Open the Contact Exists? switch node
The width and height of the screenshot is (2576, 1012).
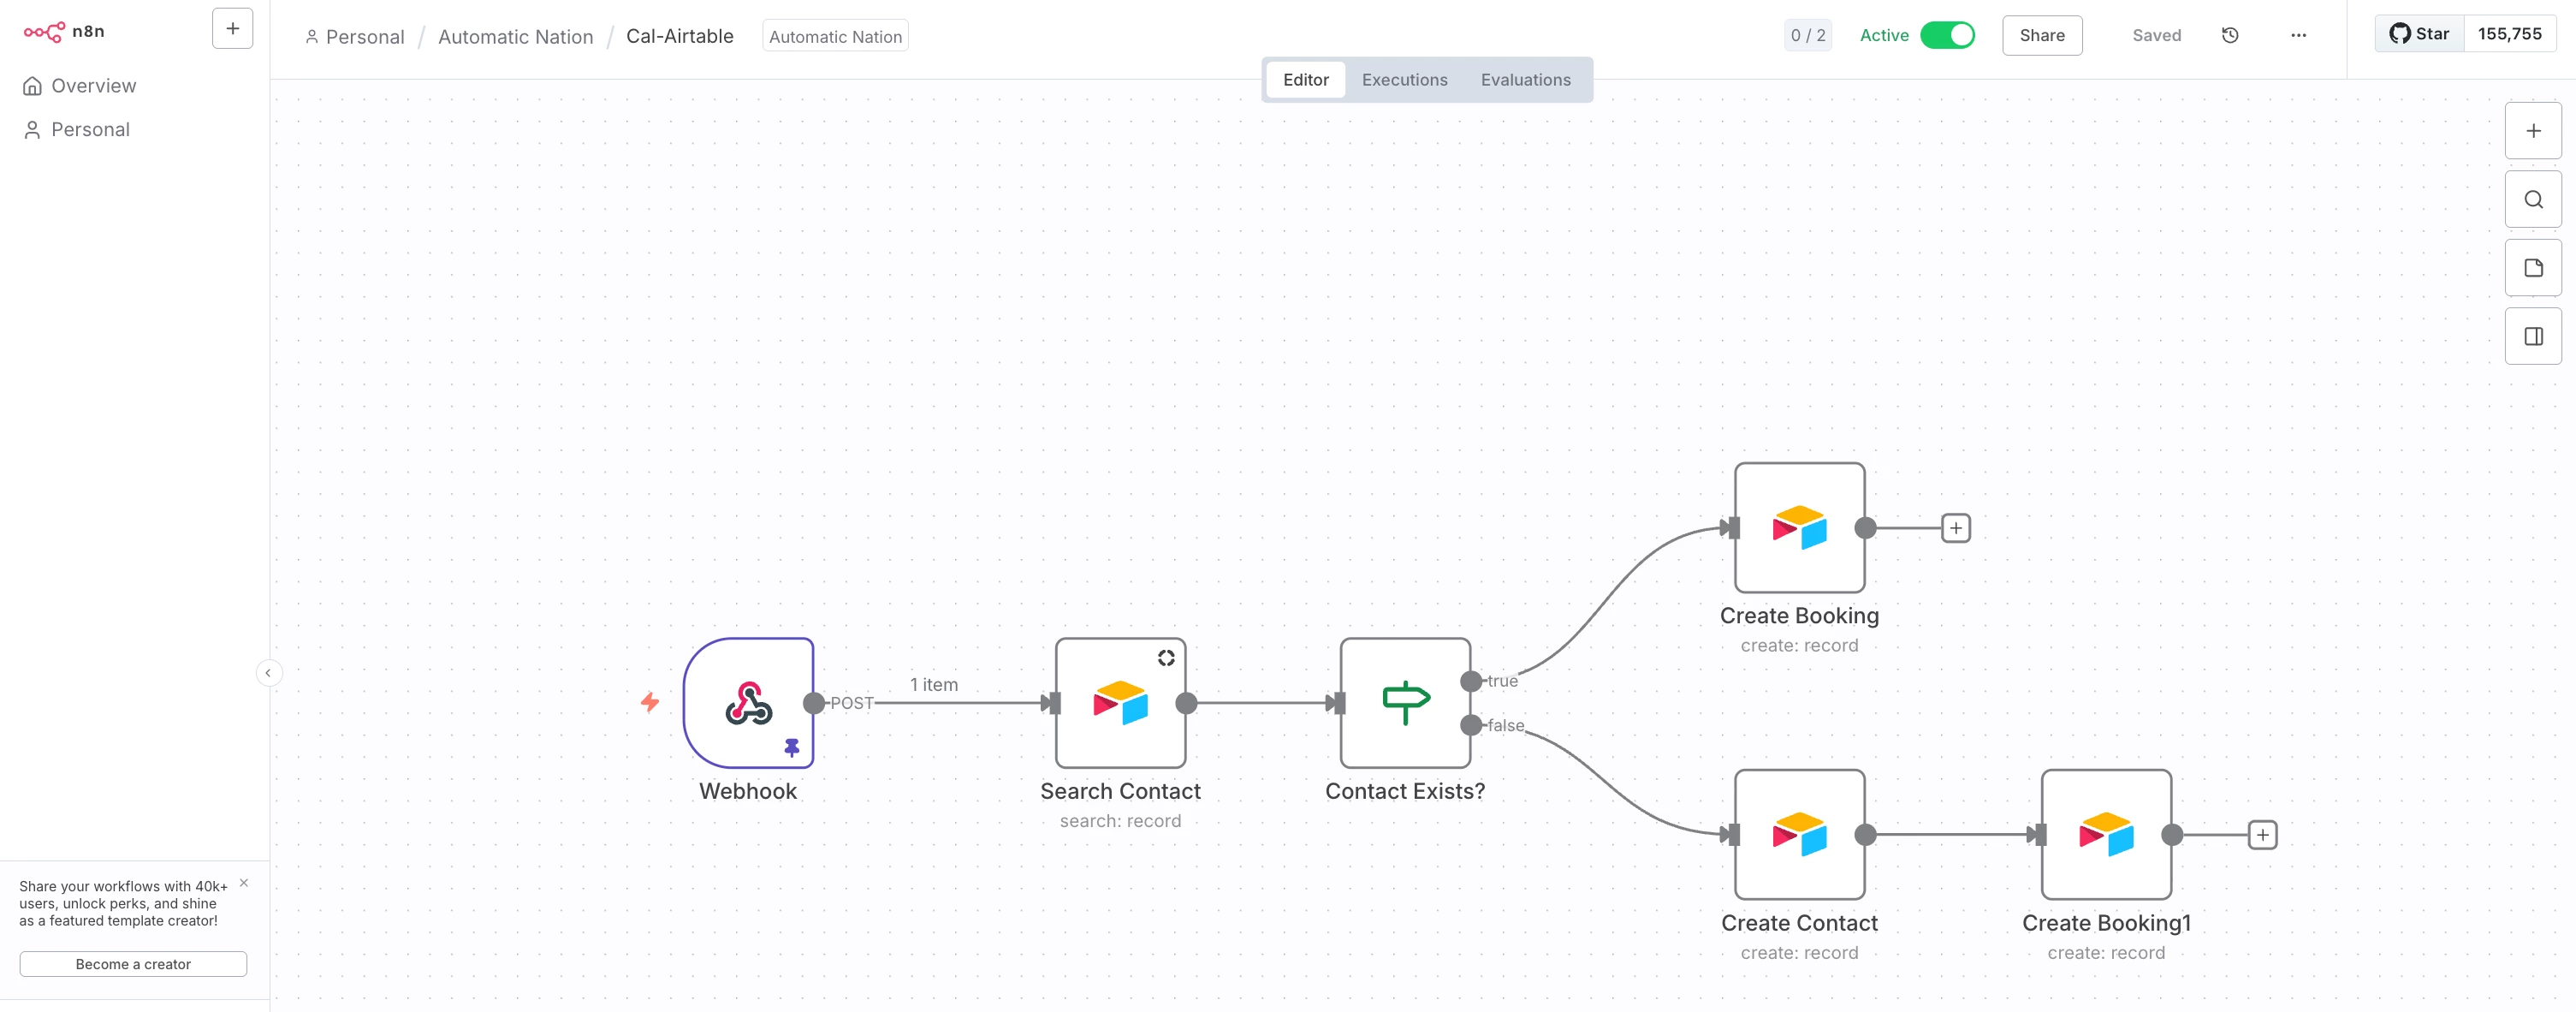1404,703
